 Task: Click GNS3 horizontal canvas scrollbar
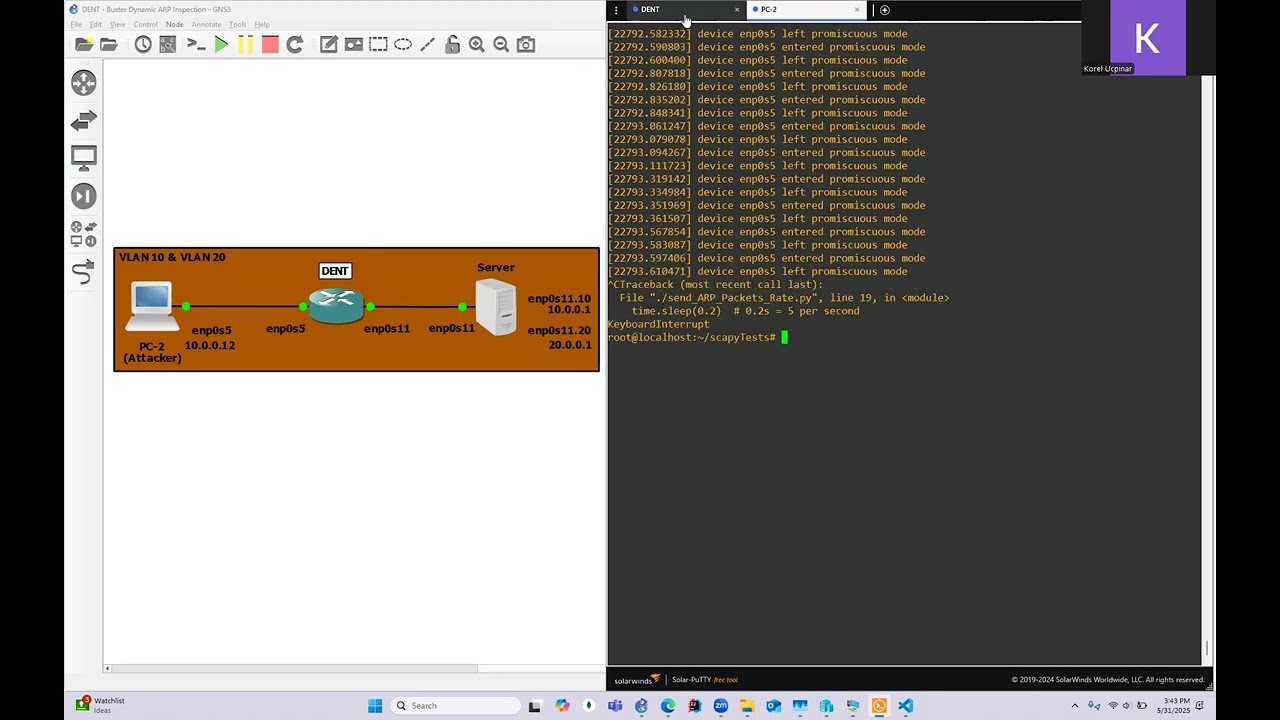[x=294, y=668]
